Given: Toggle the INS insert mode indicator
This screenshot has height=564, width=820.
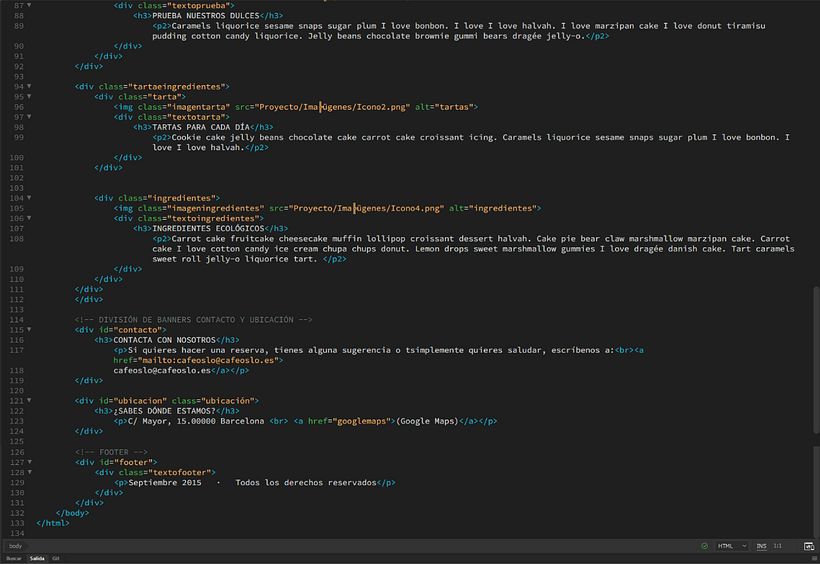Looking at the screenshot, I should tap(761, 546).
